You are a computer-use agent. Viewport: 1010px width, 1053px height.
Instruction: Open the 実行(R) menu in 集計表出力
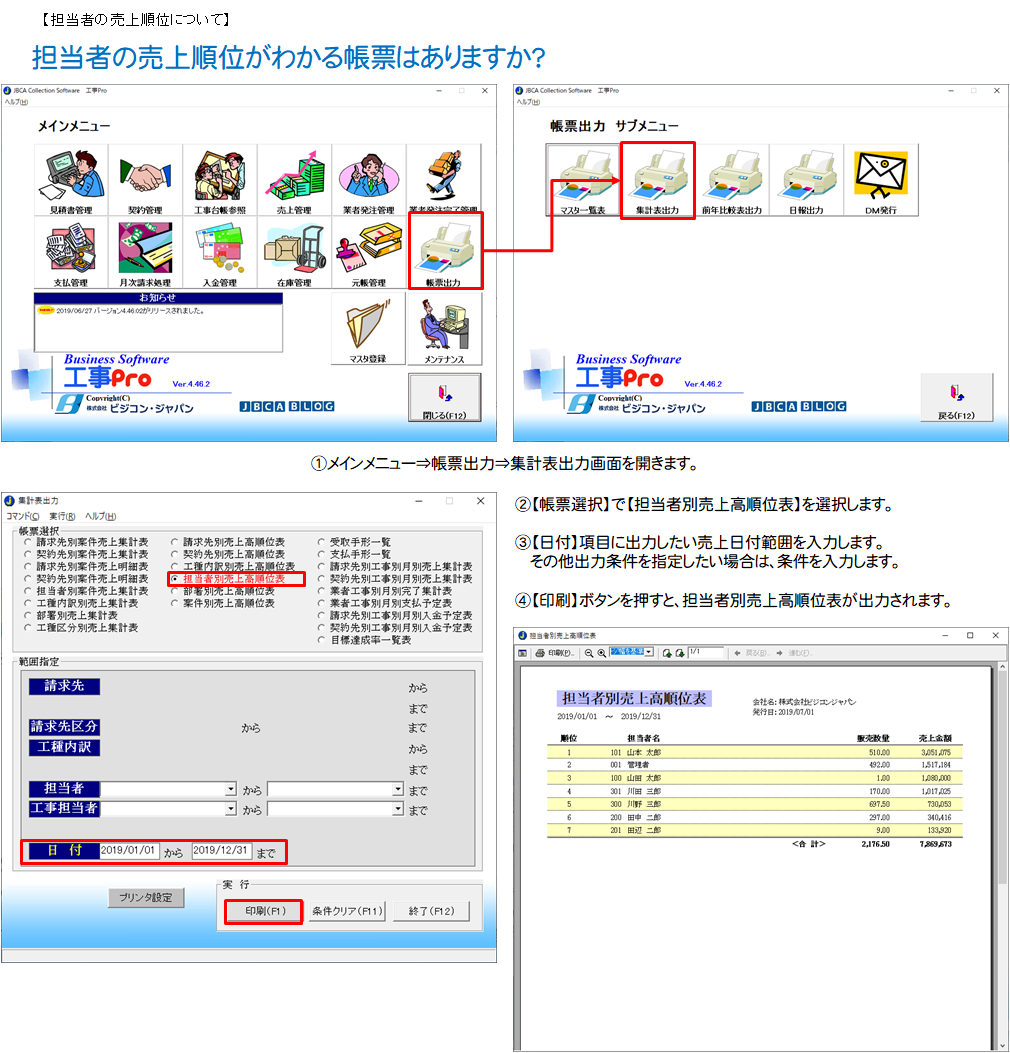[63, 516]
